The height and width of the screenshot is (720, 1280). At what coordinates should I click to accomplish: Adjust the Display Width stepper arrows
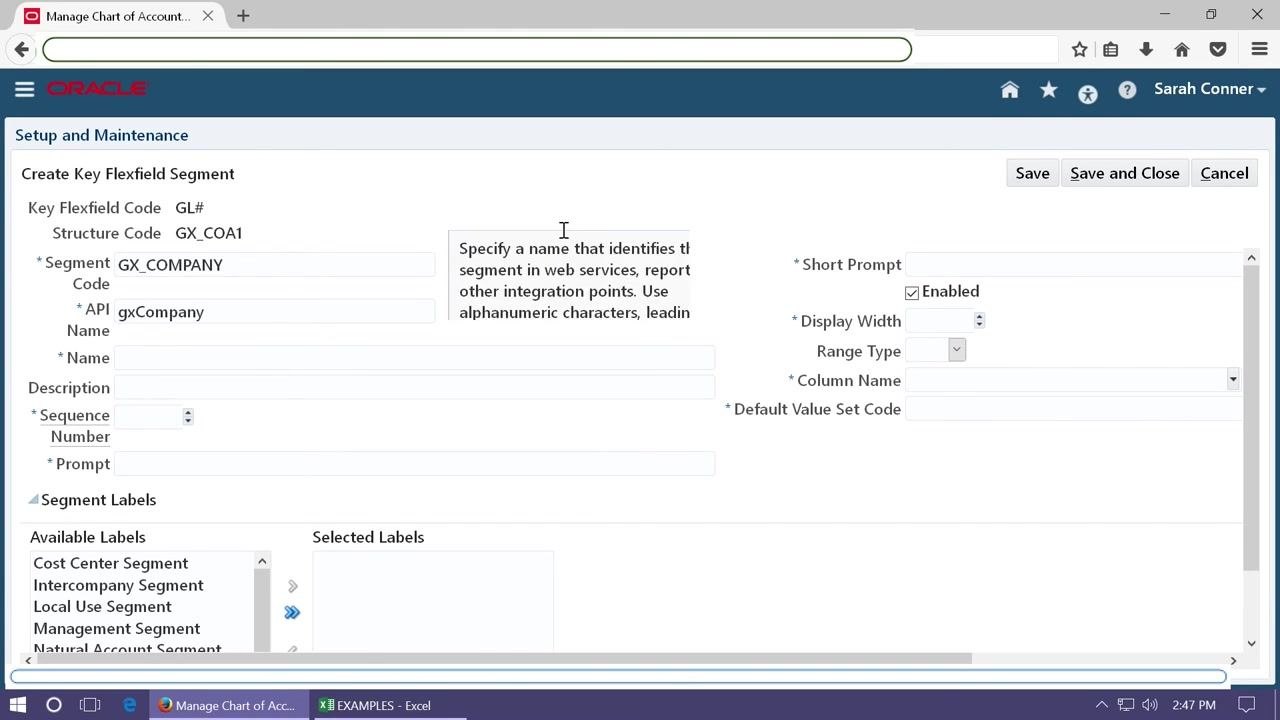[x=979, y=320]
